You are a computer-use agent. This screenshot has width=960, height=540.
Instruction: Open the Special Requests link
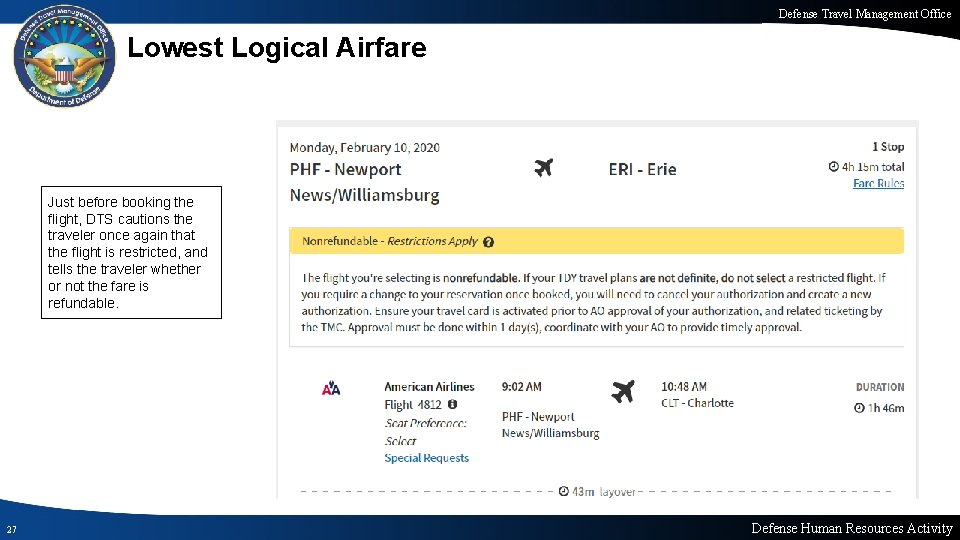(426, 458)
